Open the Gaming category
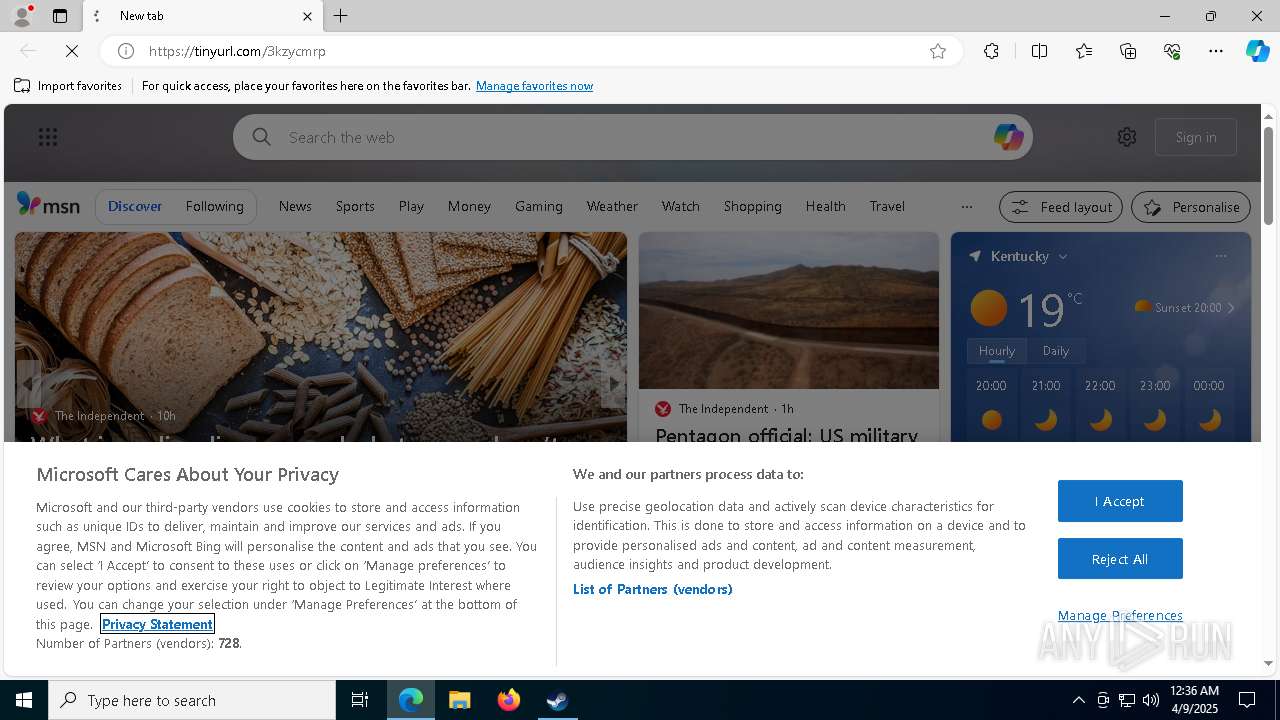Viewport: 1280px width, 720px height. [x=539, y=206]
